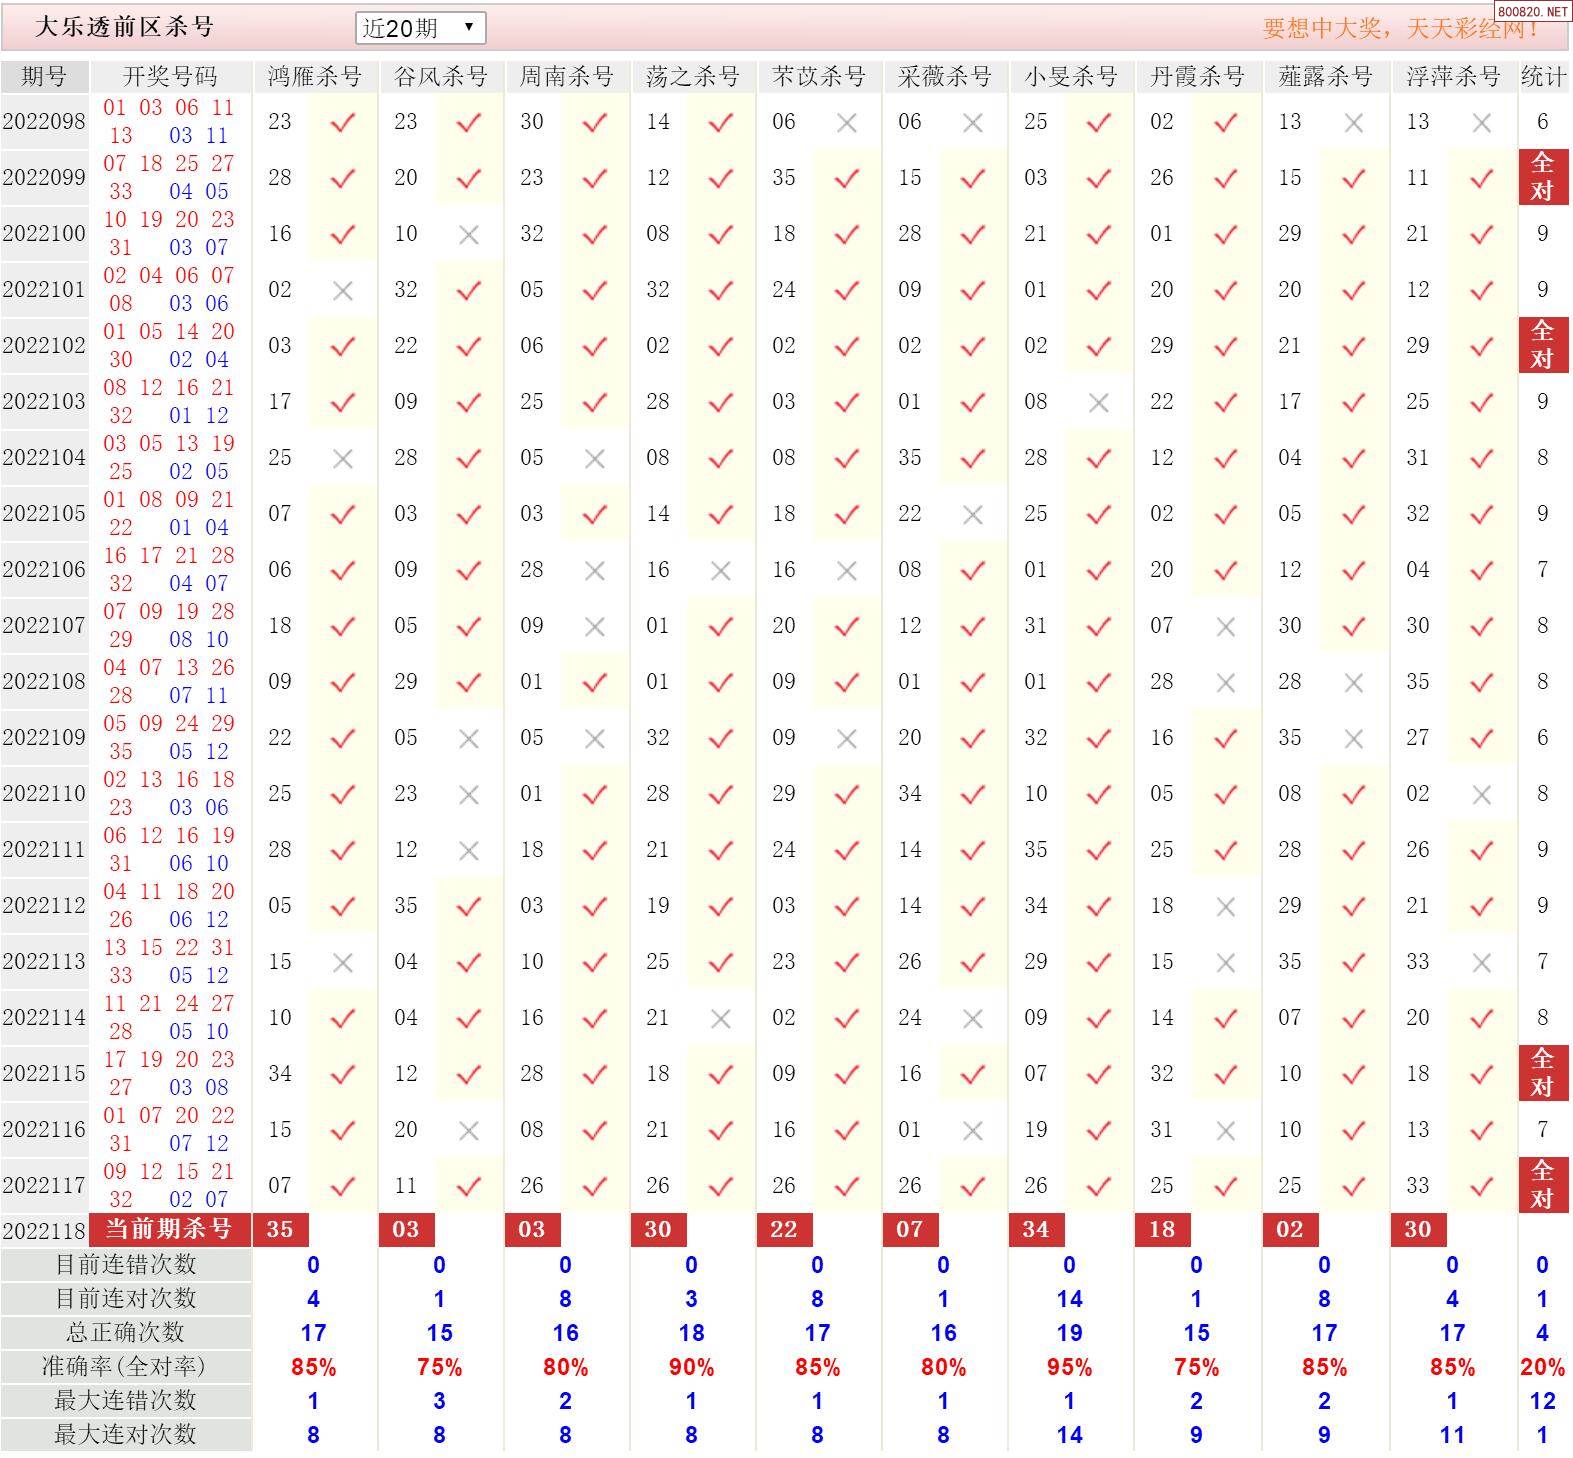The height and width of the screenshot is (1458, 1573).
Task: Click the 当前期杀号 red label
Action: tap(169, 1229)
